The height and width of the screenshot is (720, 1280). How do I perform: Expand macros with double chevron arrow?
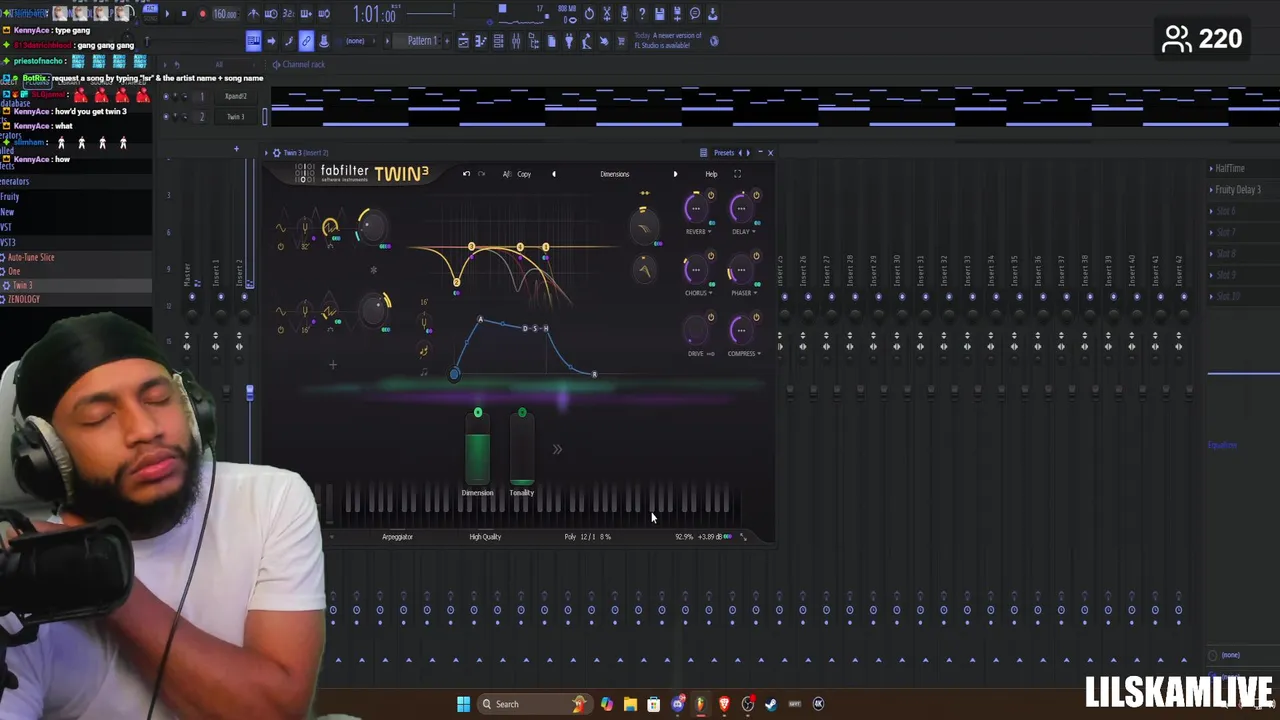[x=557, y=449]
